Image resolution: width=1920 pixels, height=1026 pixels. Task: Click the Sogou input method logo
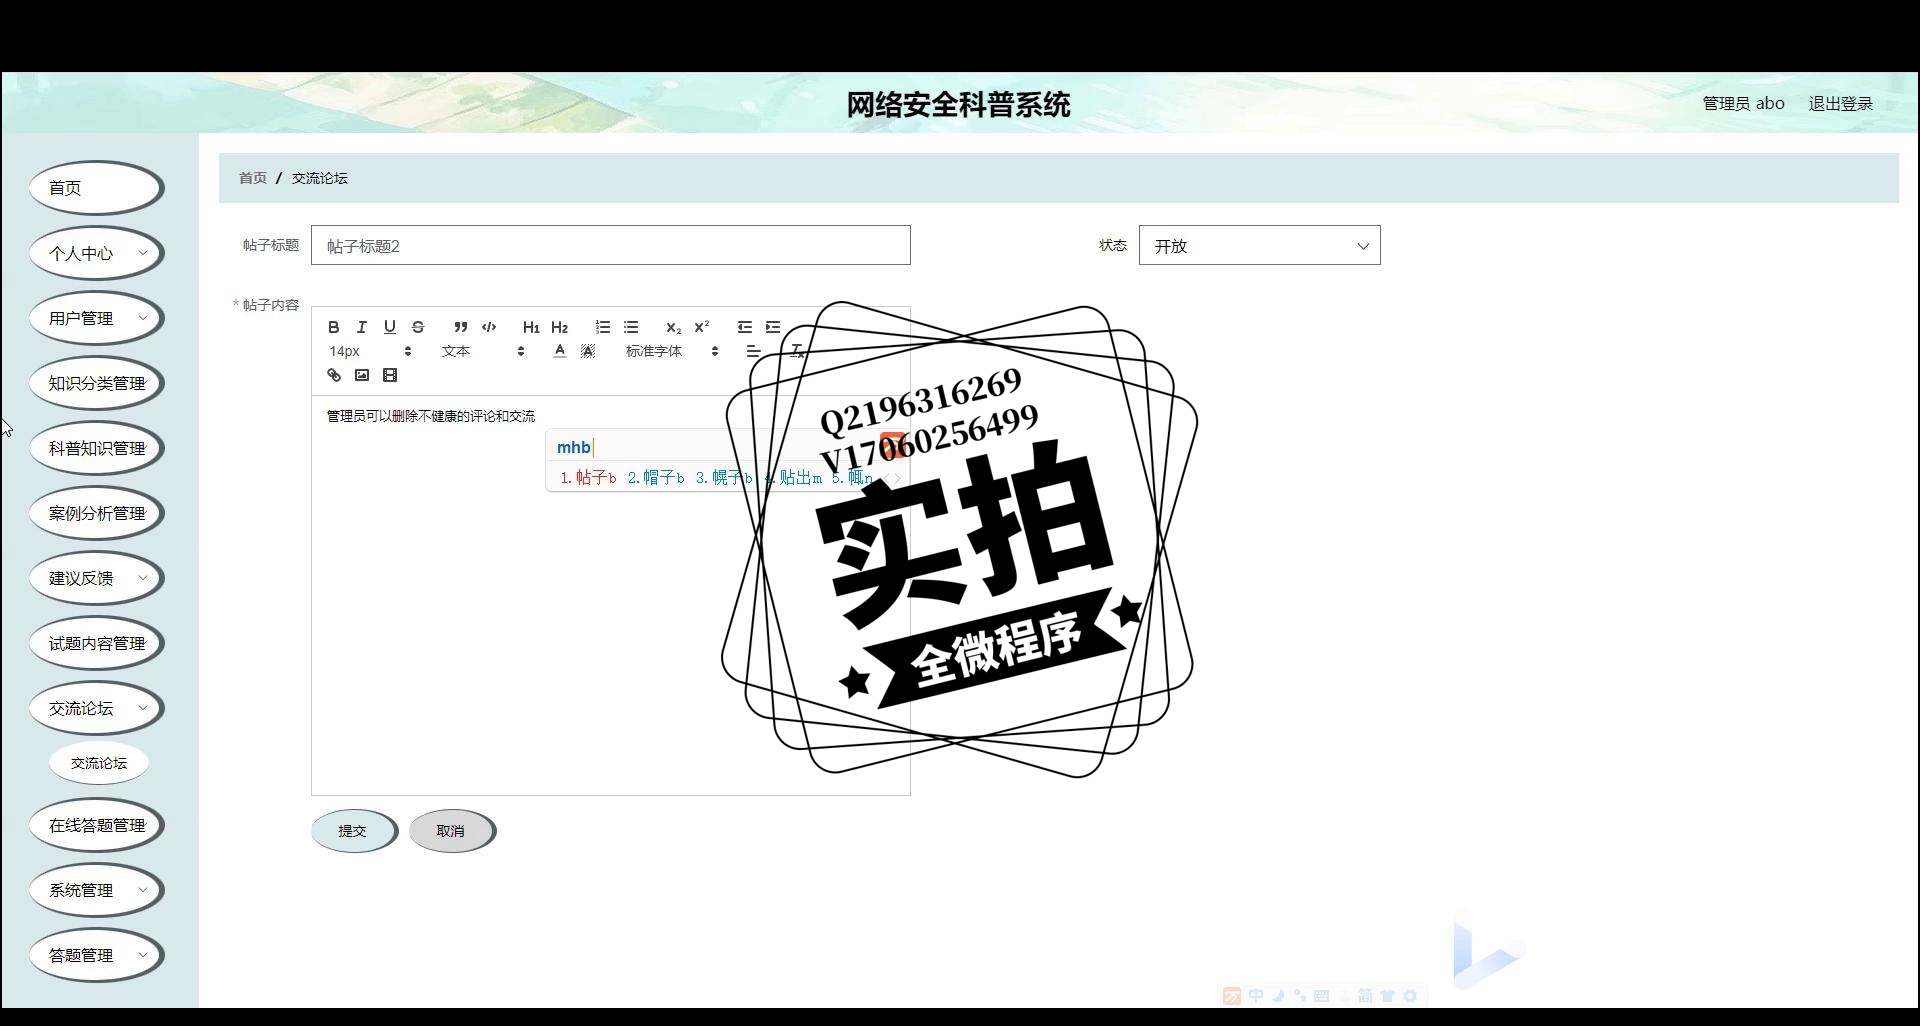[1232, 996]
